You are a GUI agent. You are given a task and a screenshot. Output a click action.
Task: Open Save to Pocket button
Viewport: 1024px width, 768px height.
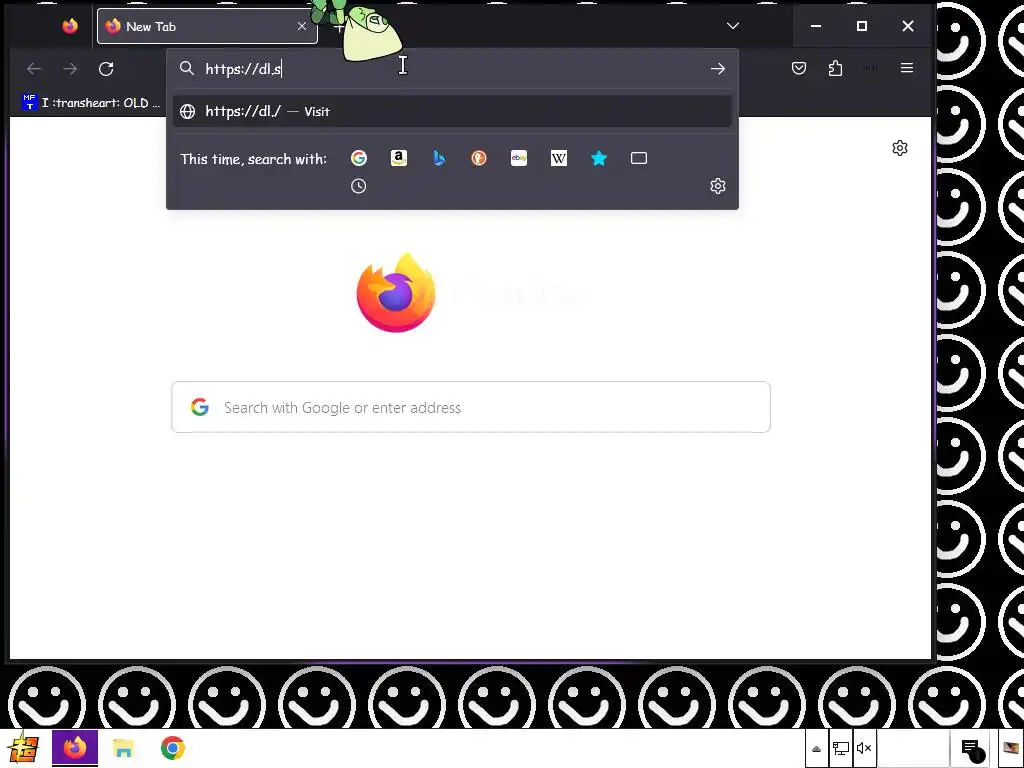click(x=799, y=68)
